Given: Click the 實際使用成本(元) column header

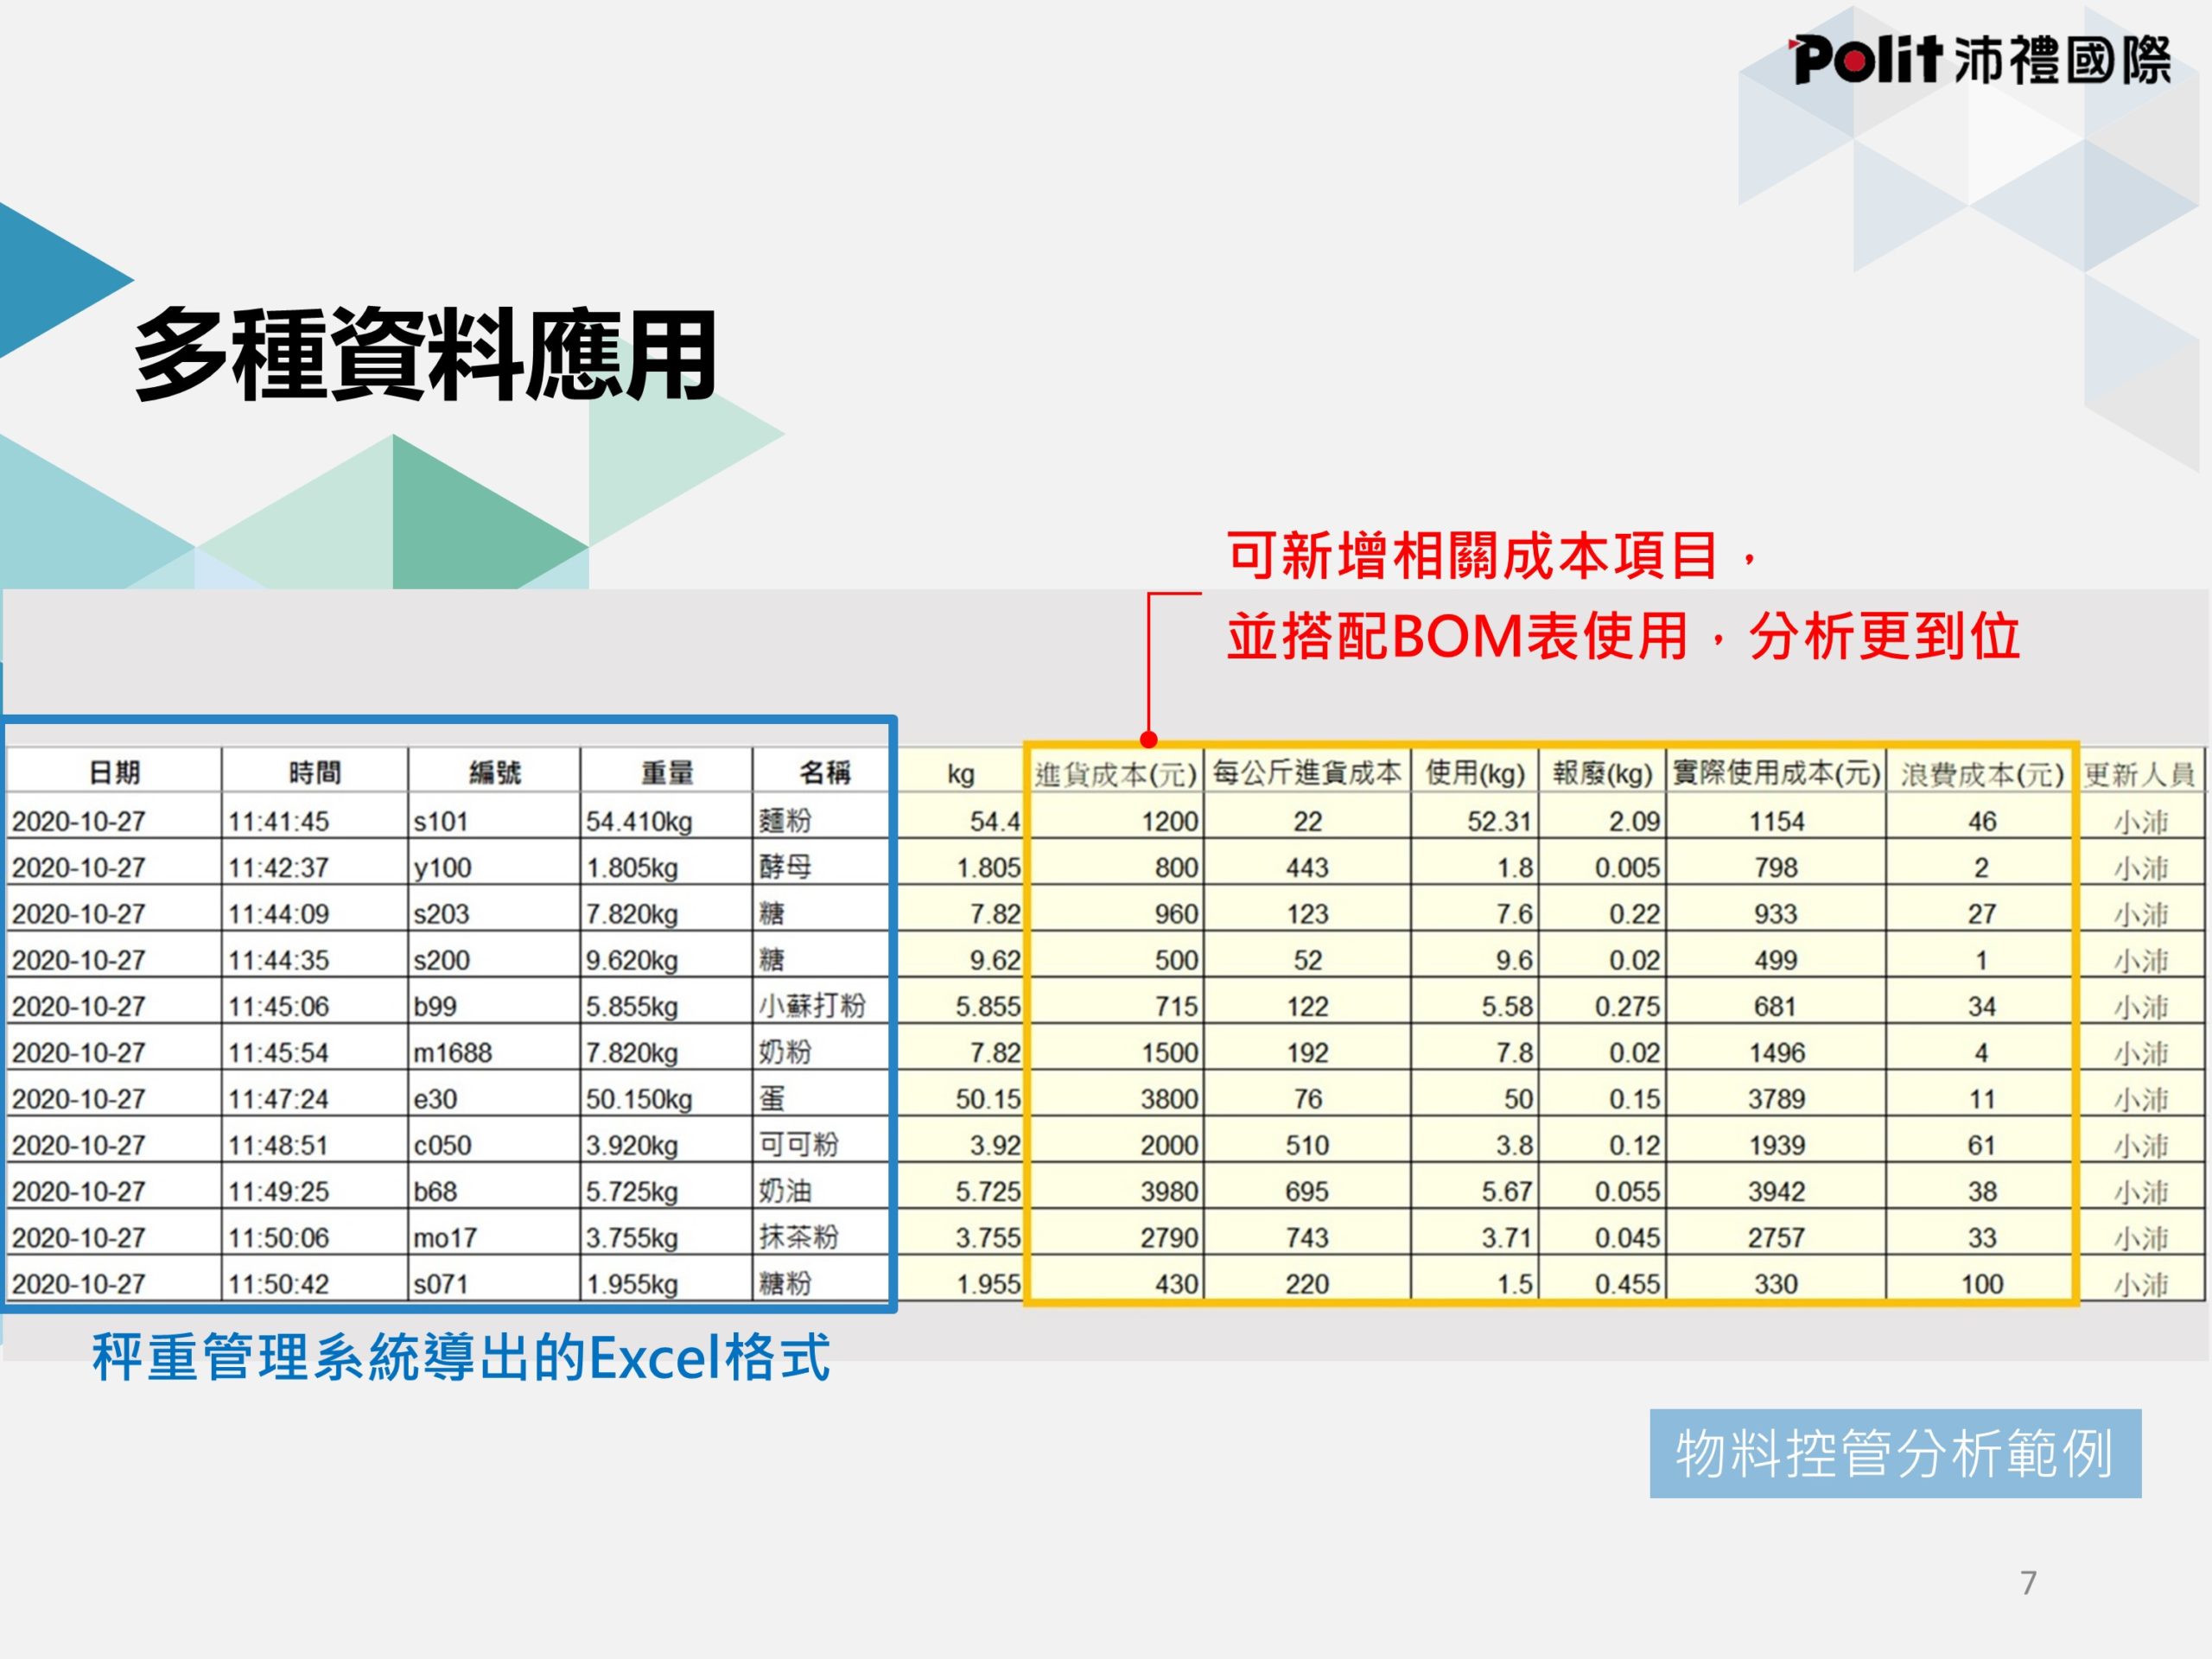Looking at the screenshot, I should click(1776, 773).
